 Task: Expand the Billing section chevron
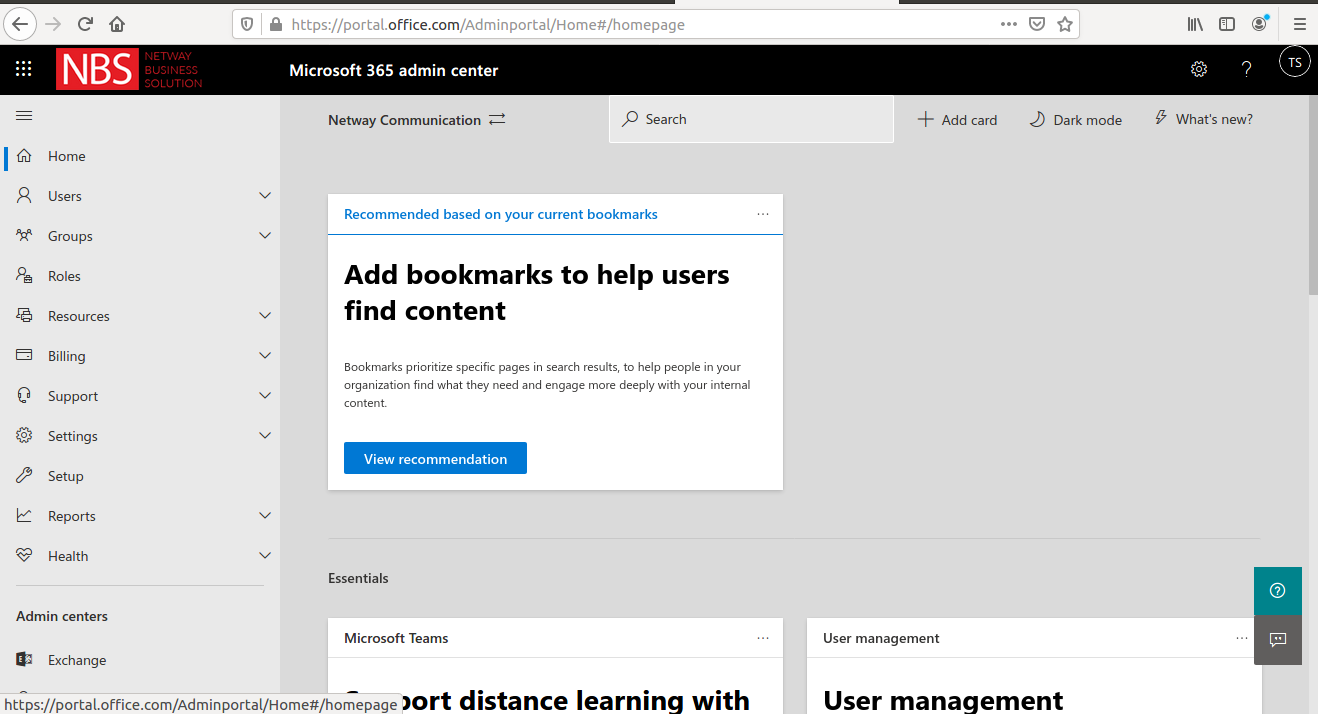[265, 356]
